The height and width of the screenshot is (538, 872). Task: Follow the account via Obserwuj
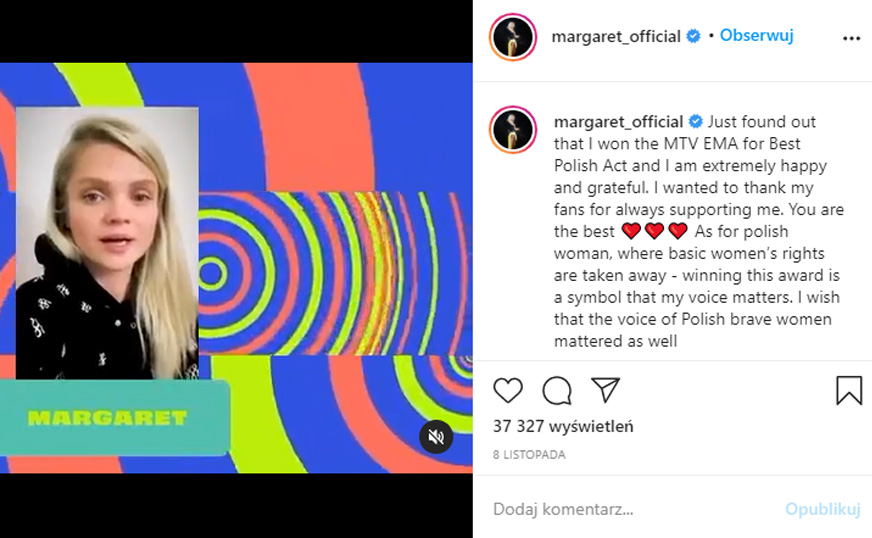pyautogui.click(x=756, y=36)
